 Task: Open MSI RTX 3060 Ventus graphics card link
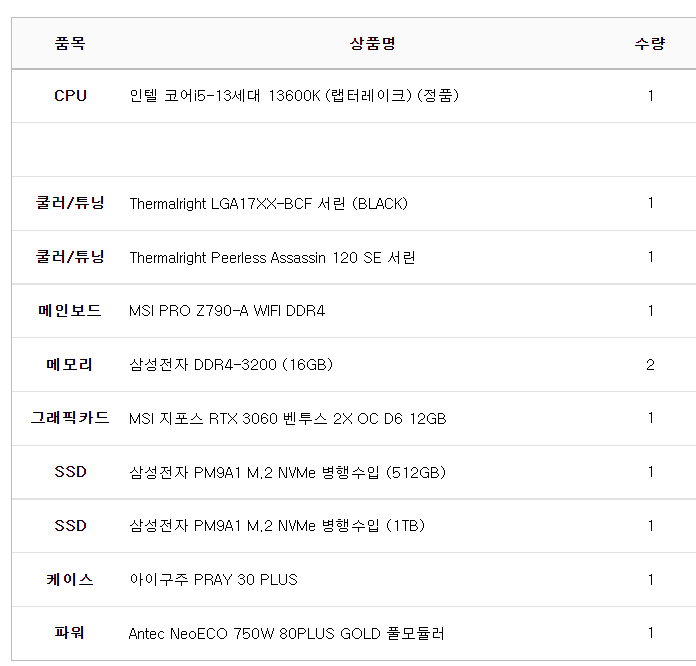tap(287, 419)
